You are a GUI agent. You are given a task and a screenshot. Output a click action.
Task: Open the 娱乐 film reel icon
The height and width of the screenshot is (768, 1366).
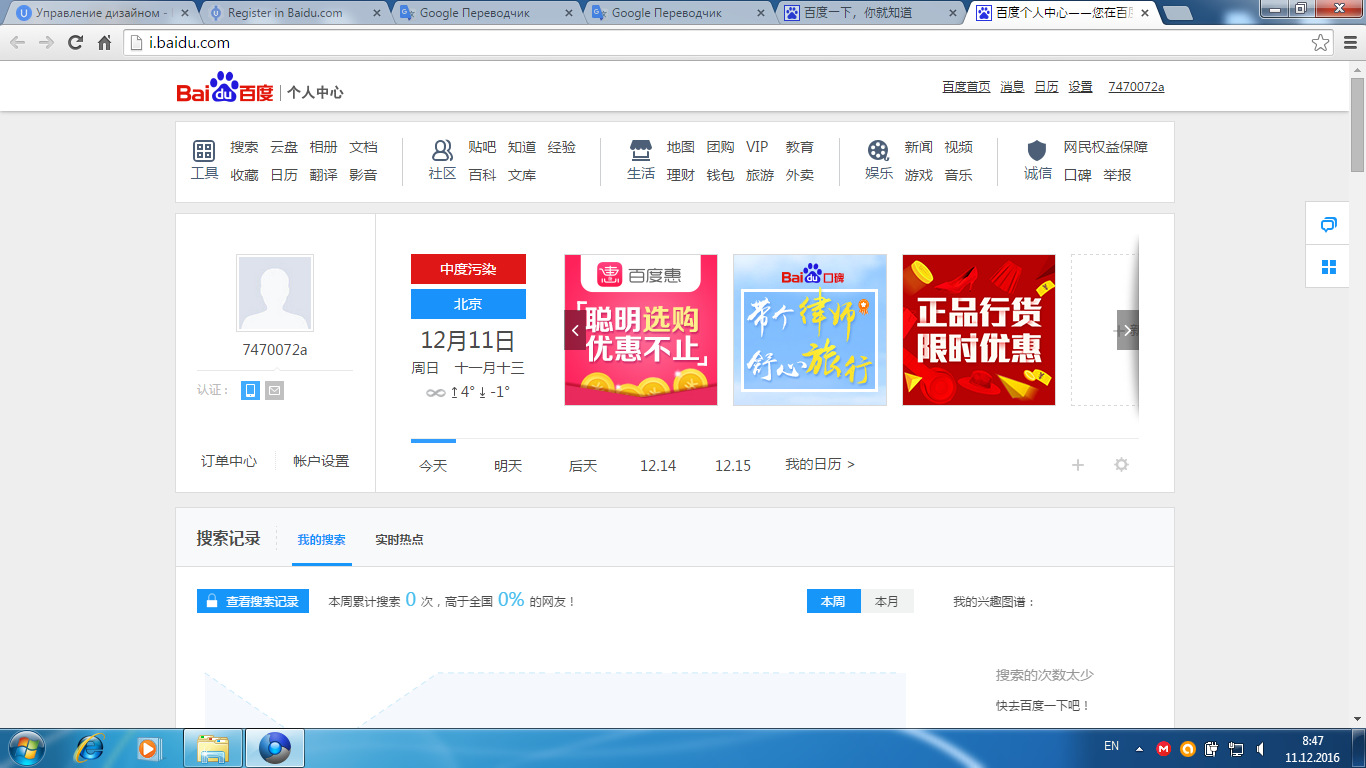(x=878, y=151)
